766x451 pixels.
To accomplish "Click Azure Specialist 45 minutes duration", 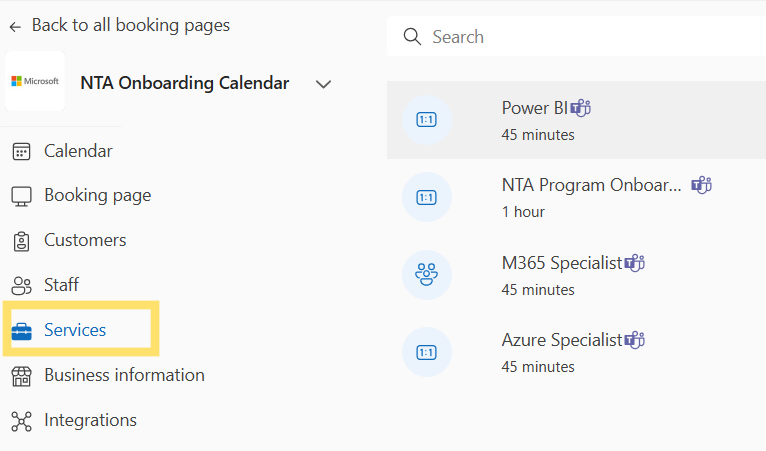I will point(538,367).
